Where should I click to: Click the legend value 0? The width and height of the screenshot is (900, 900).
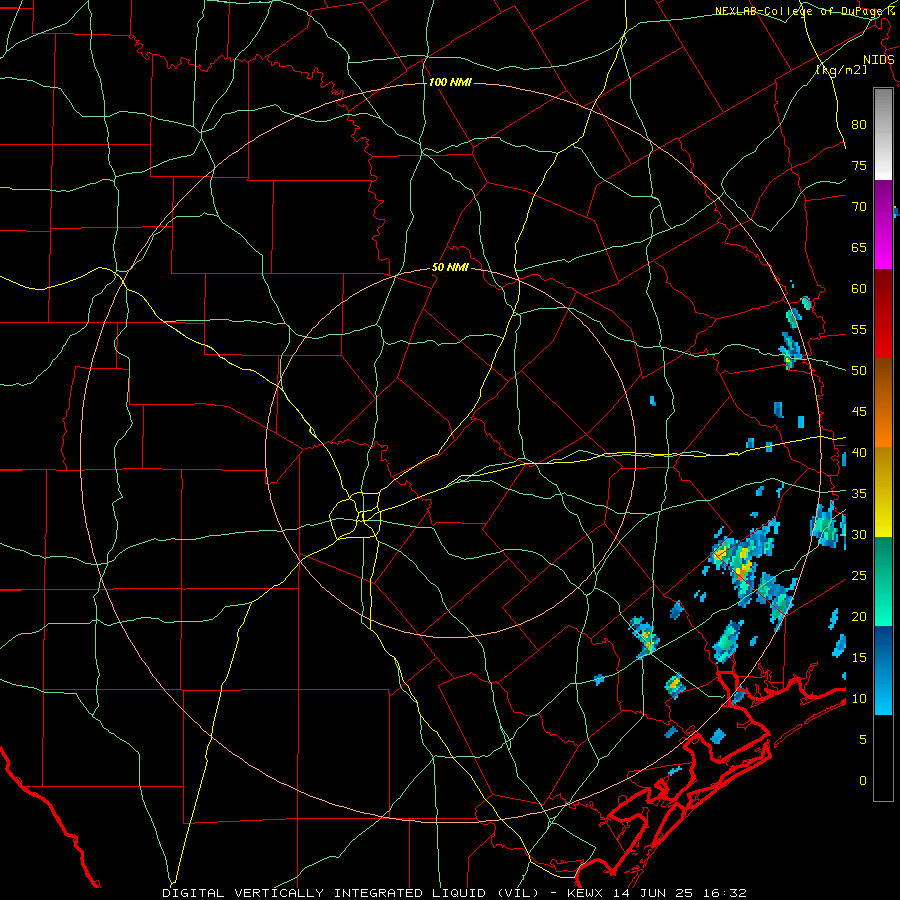coord(863,781)
